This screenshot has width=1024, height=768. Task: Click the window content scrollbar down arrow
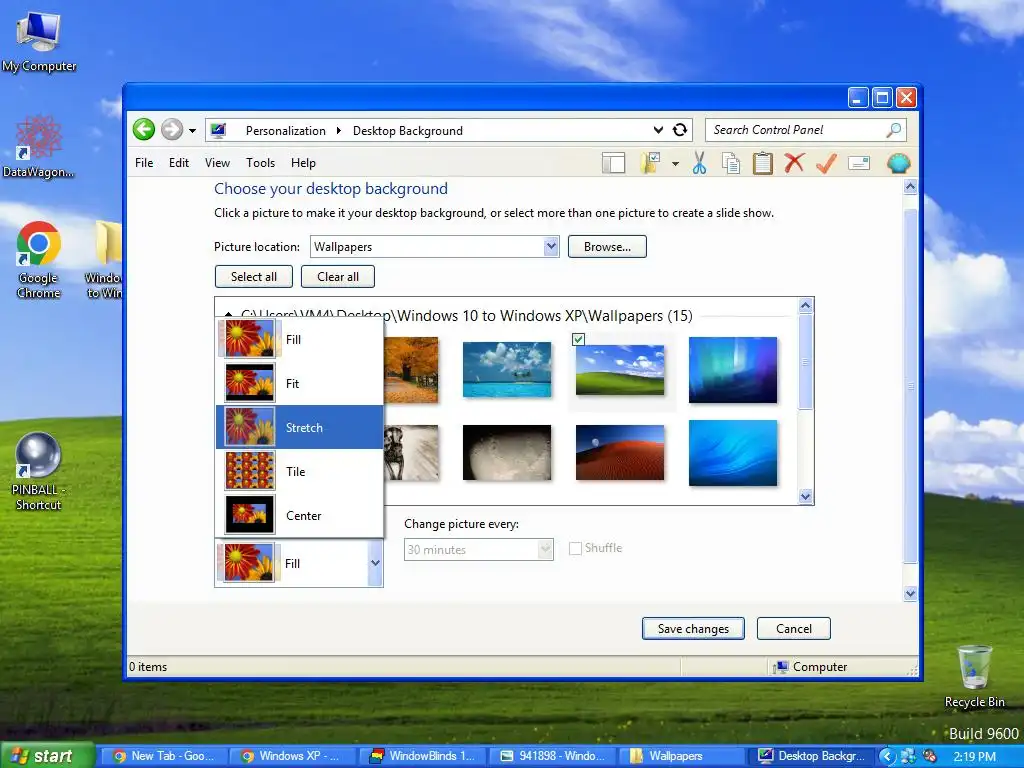click(x=910, y=594)
